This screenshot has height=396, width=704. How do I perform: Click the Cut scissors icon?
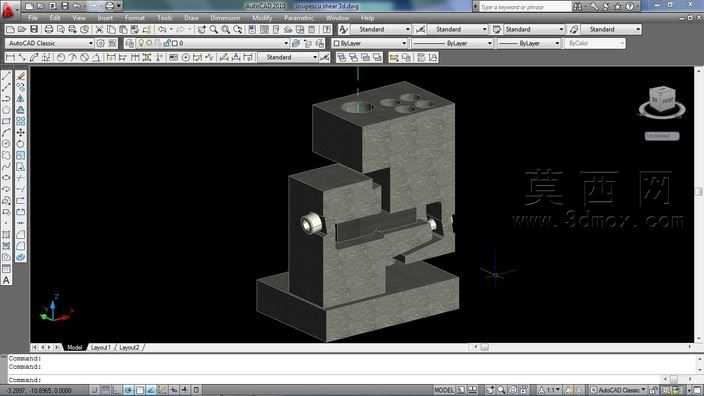(x=99, y=30)
